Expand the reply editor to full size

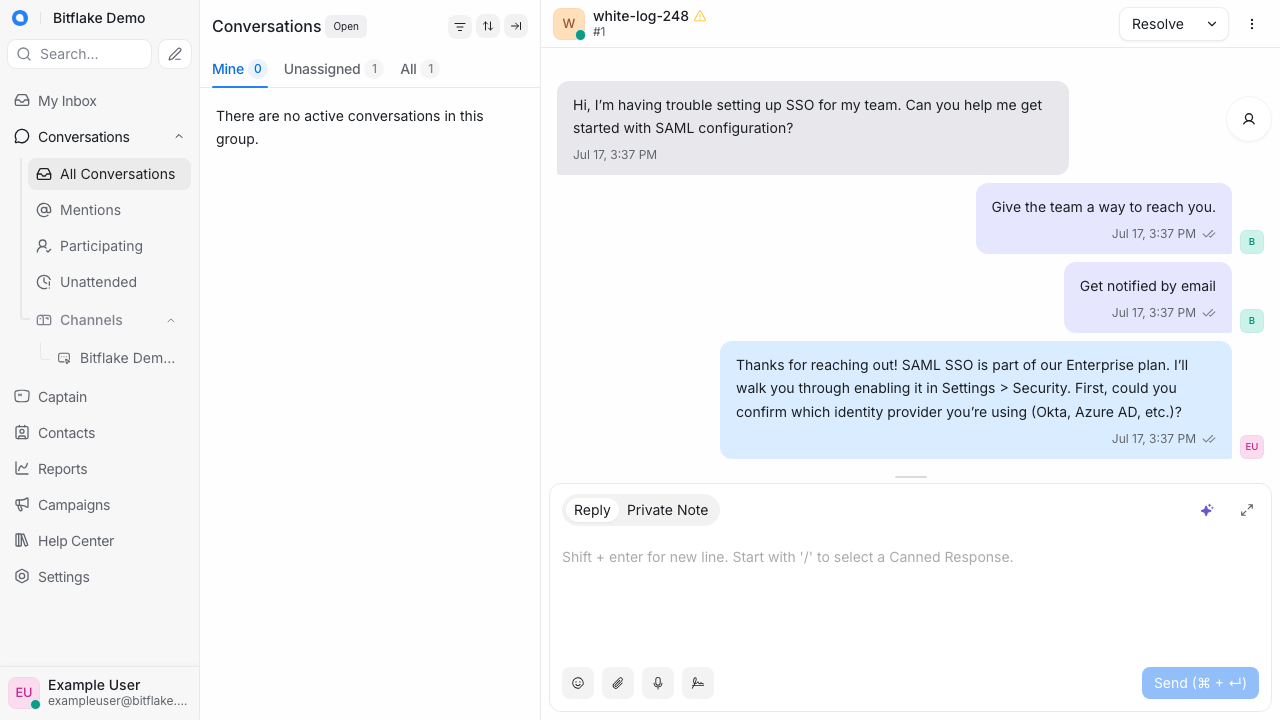pyautogui.click(x=1247, y=510)
